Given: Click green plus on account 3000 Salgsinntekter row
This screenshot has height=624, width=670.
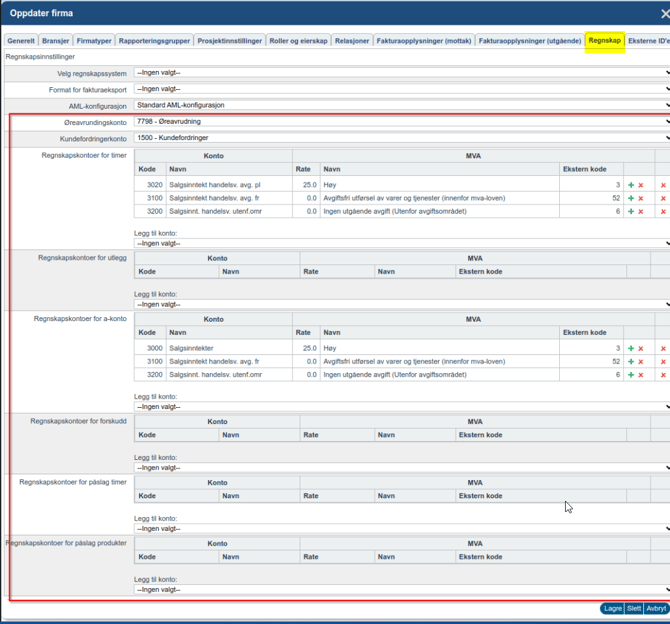Looking at the screenshot, I should (631, 348).
